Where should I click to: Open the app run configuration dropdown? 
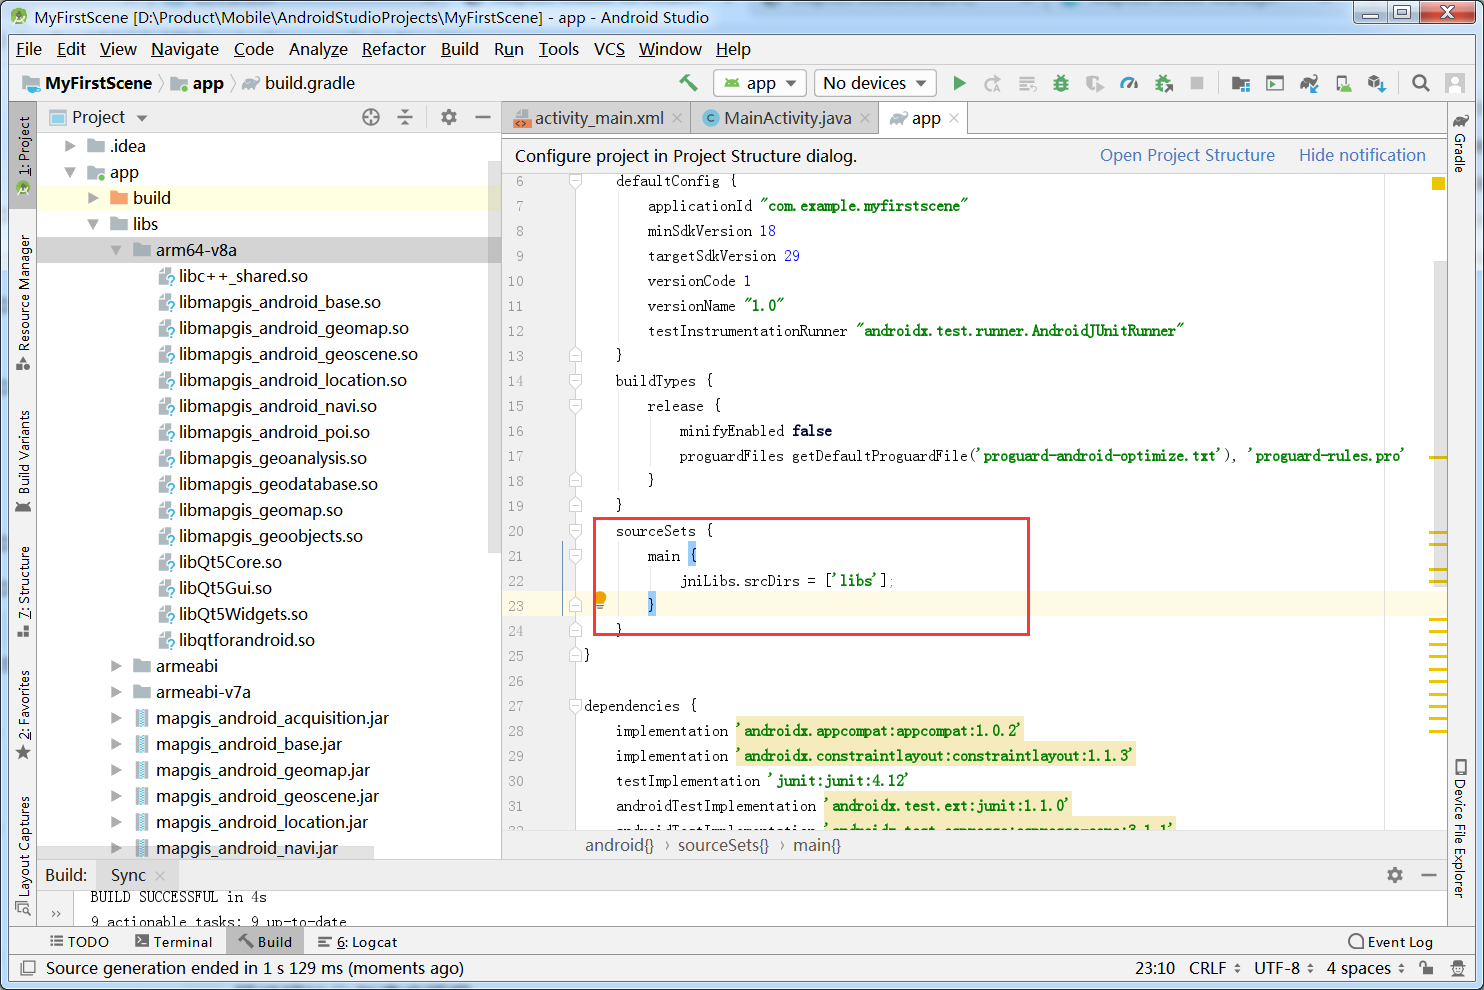pyautogui.click(x=760, y=83)
